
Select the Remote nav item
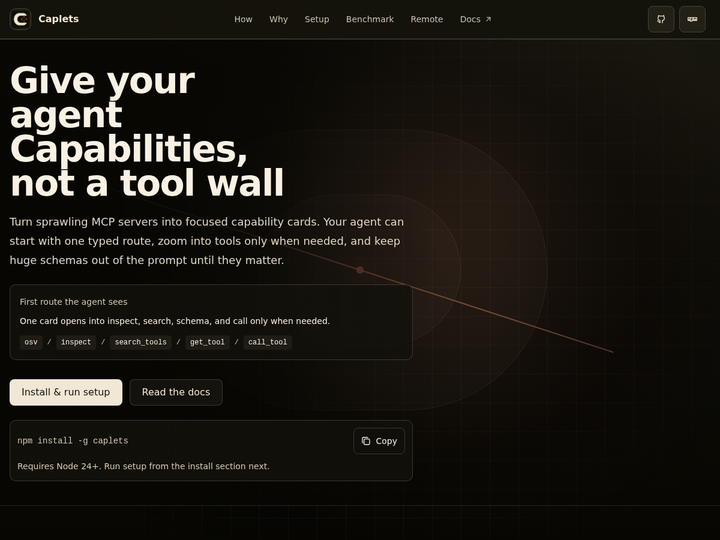(427, 19)
